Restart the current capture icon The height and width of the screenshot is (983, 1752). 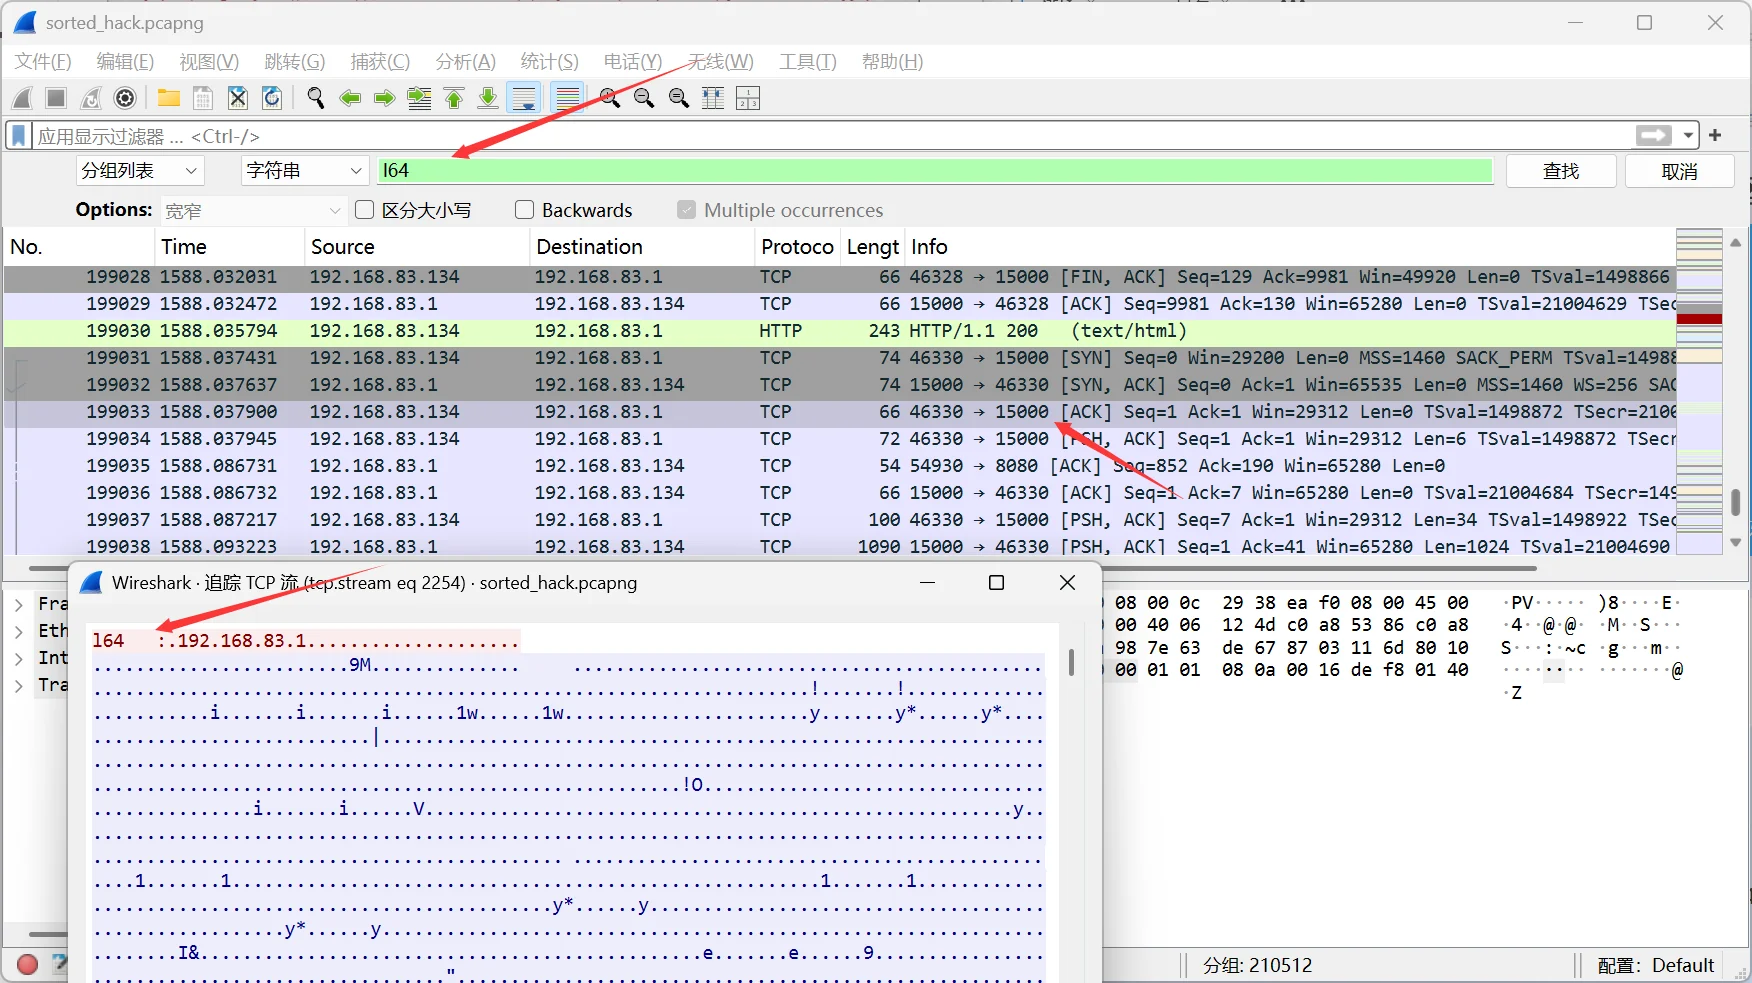(x=90, y=98)
